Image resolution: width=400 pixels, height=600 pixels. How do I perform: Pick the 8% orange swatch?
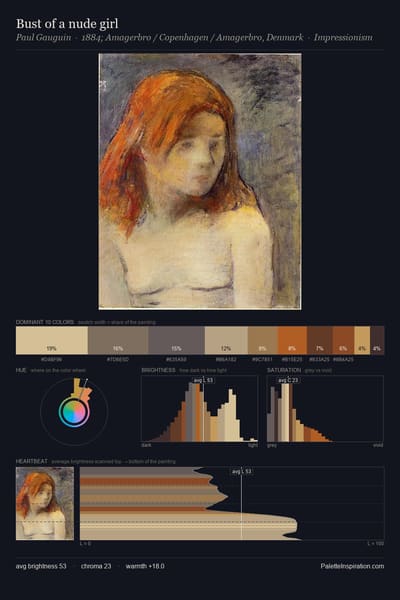(x=292, y=340)
